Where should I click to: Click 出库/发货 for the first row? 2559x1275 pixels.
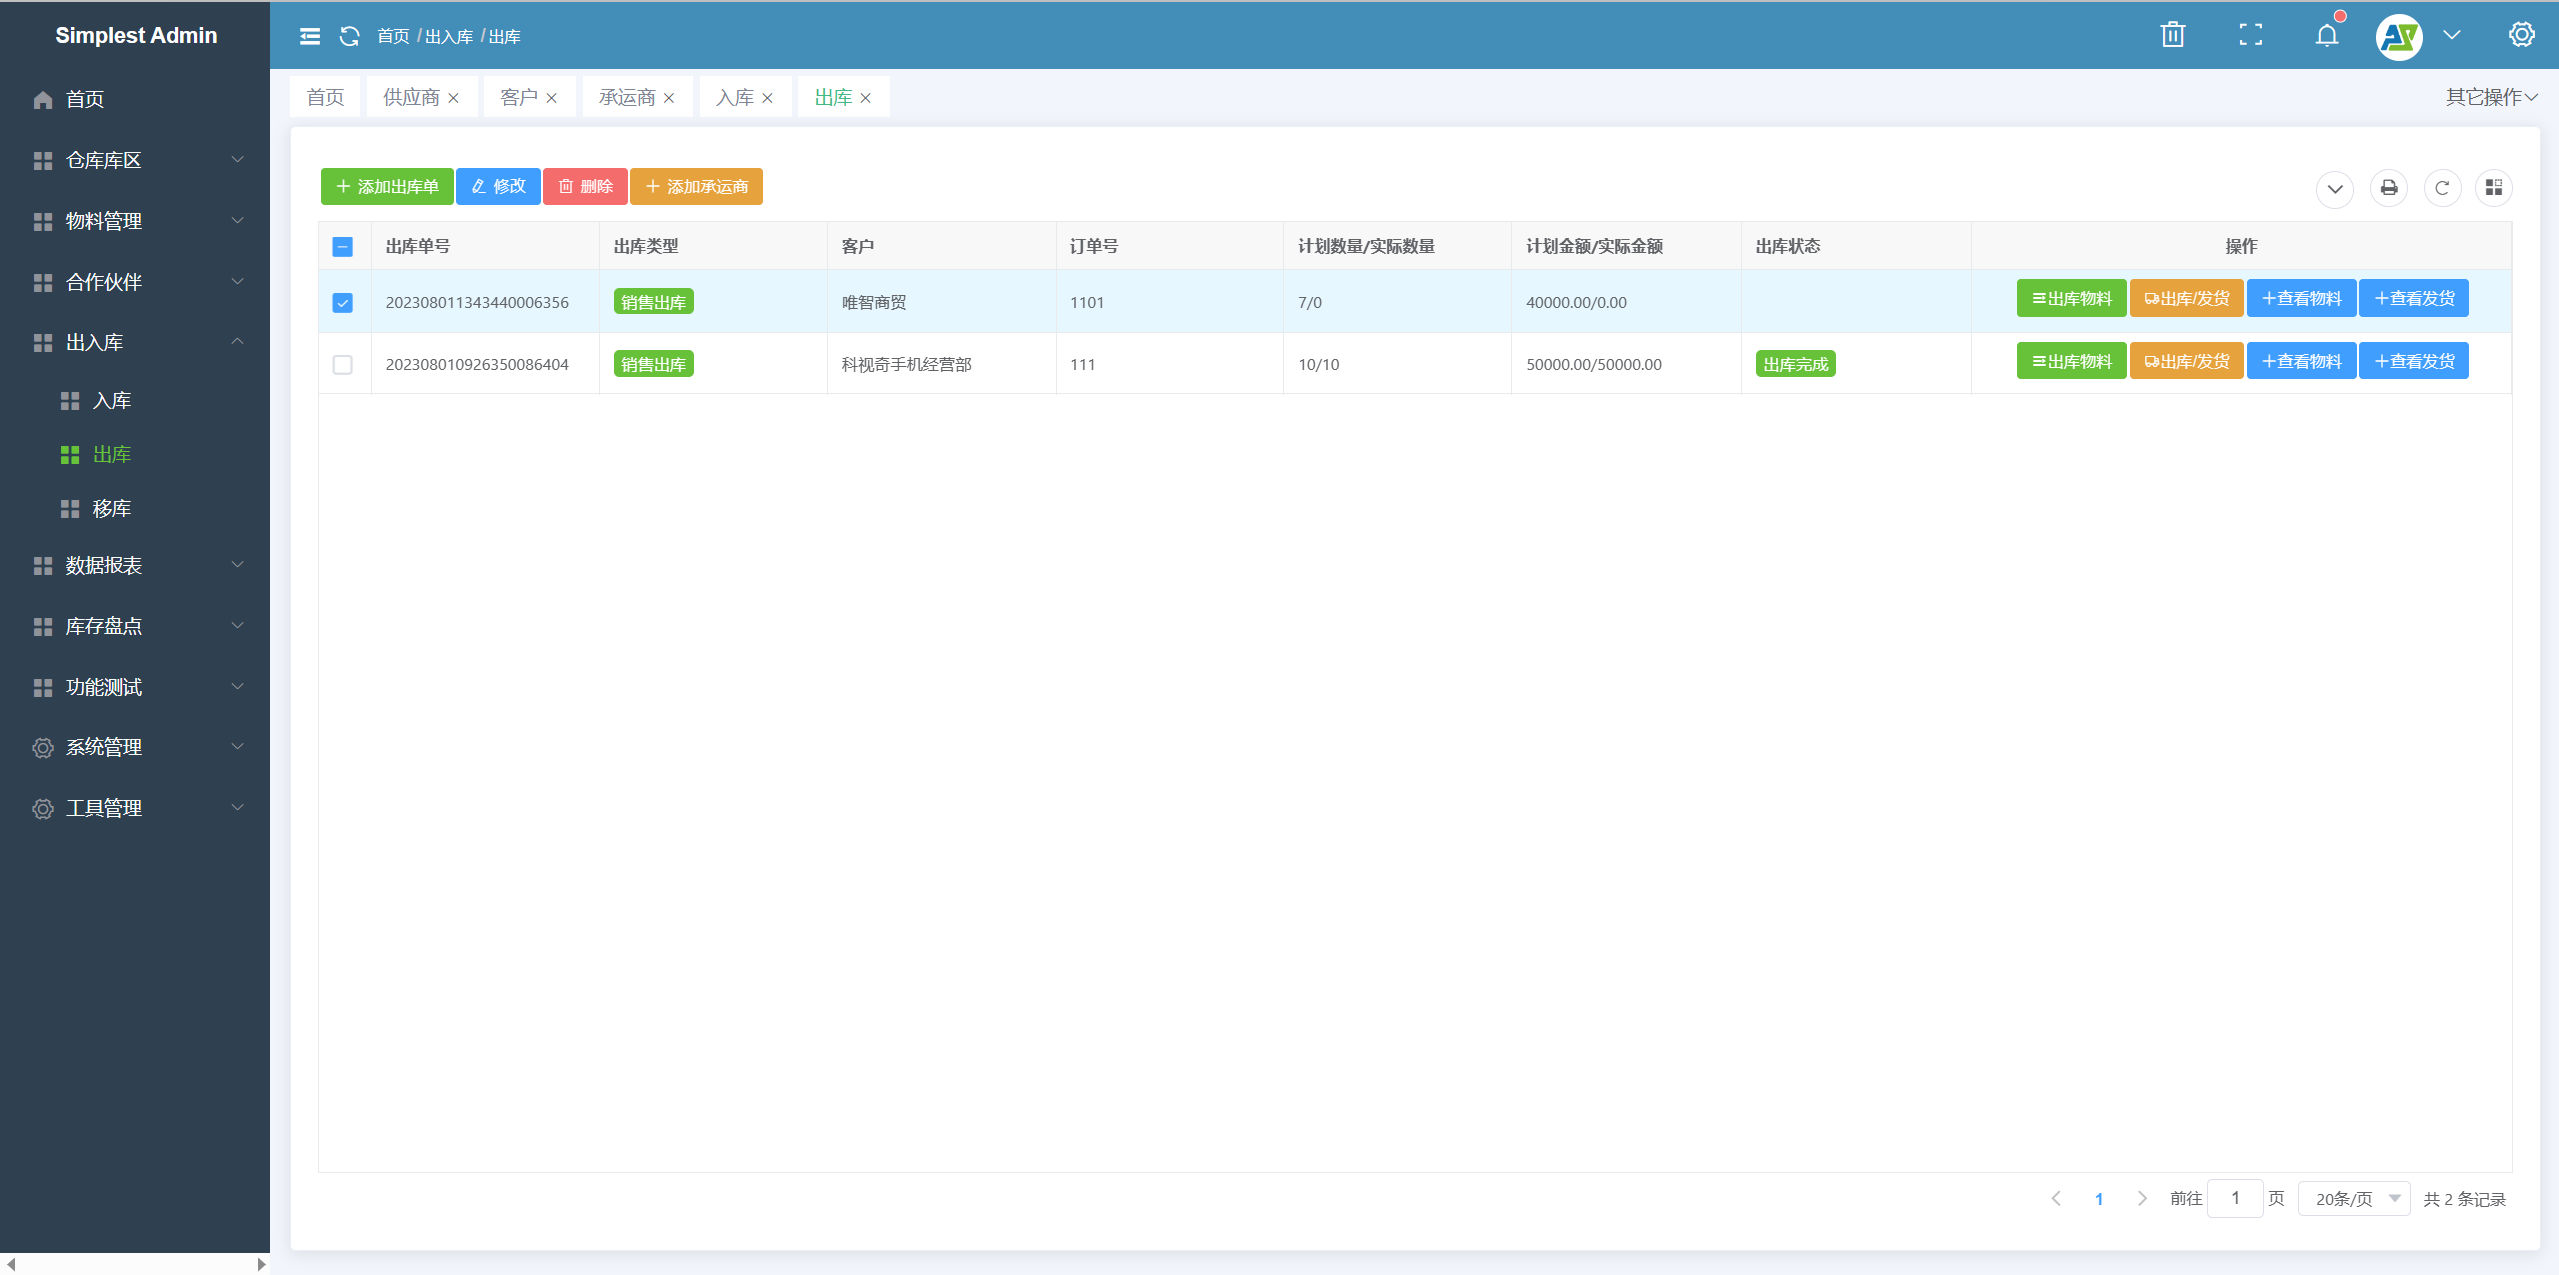point(2186,298)
